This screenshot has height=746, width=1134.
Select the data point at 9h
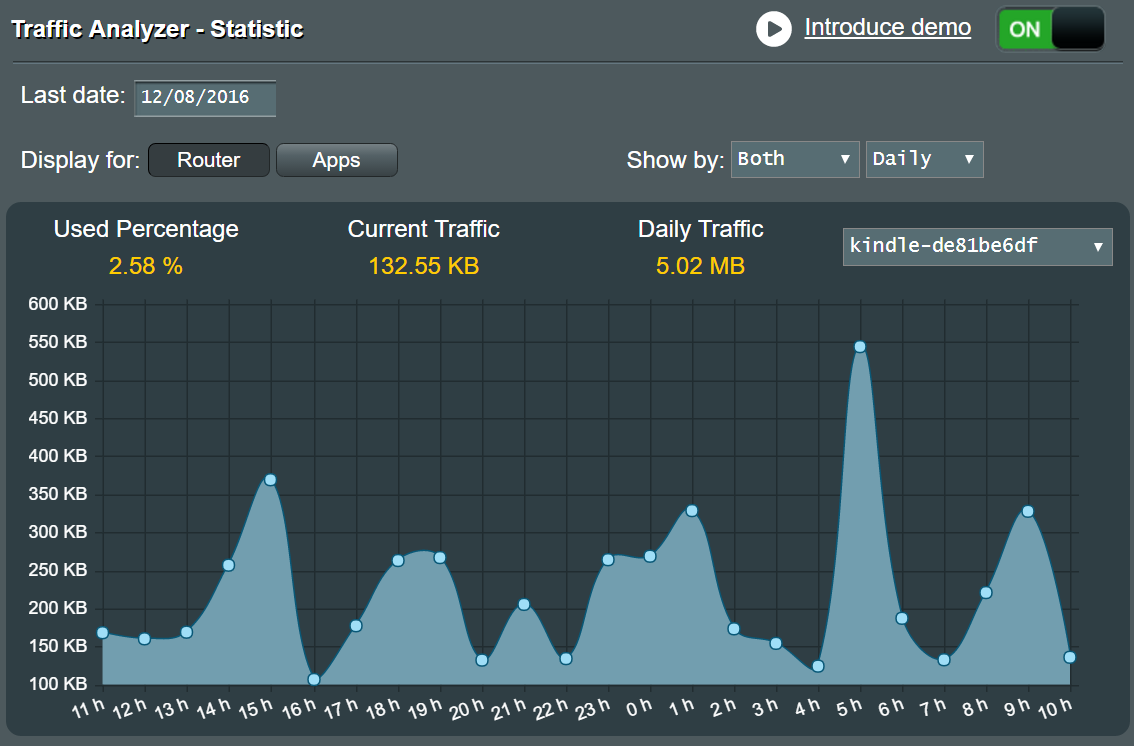pyautogui.click(x=1027, y=512)
